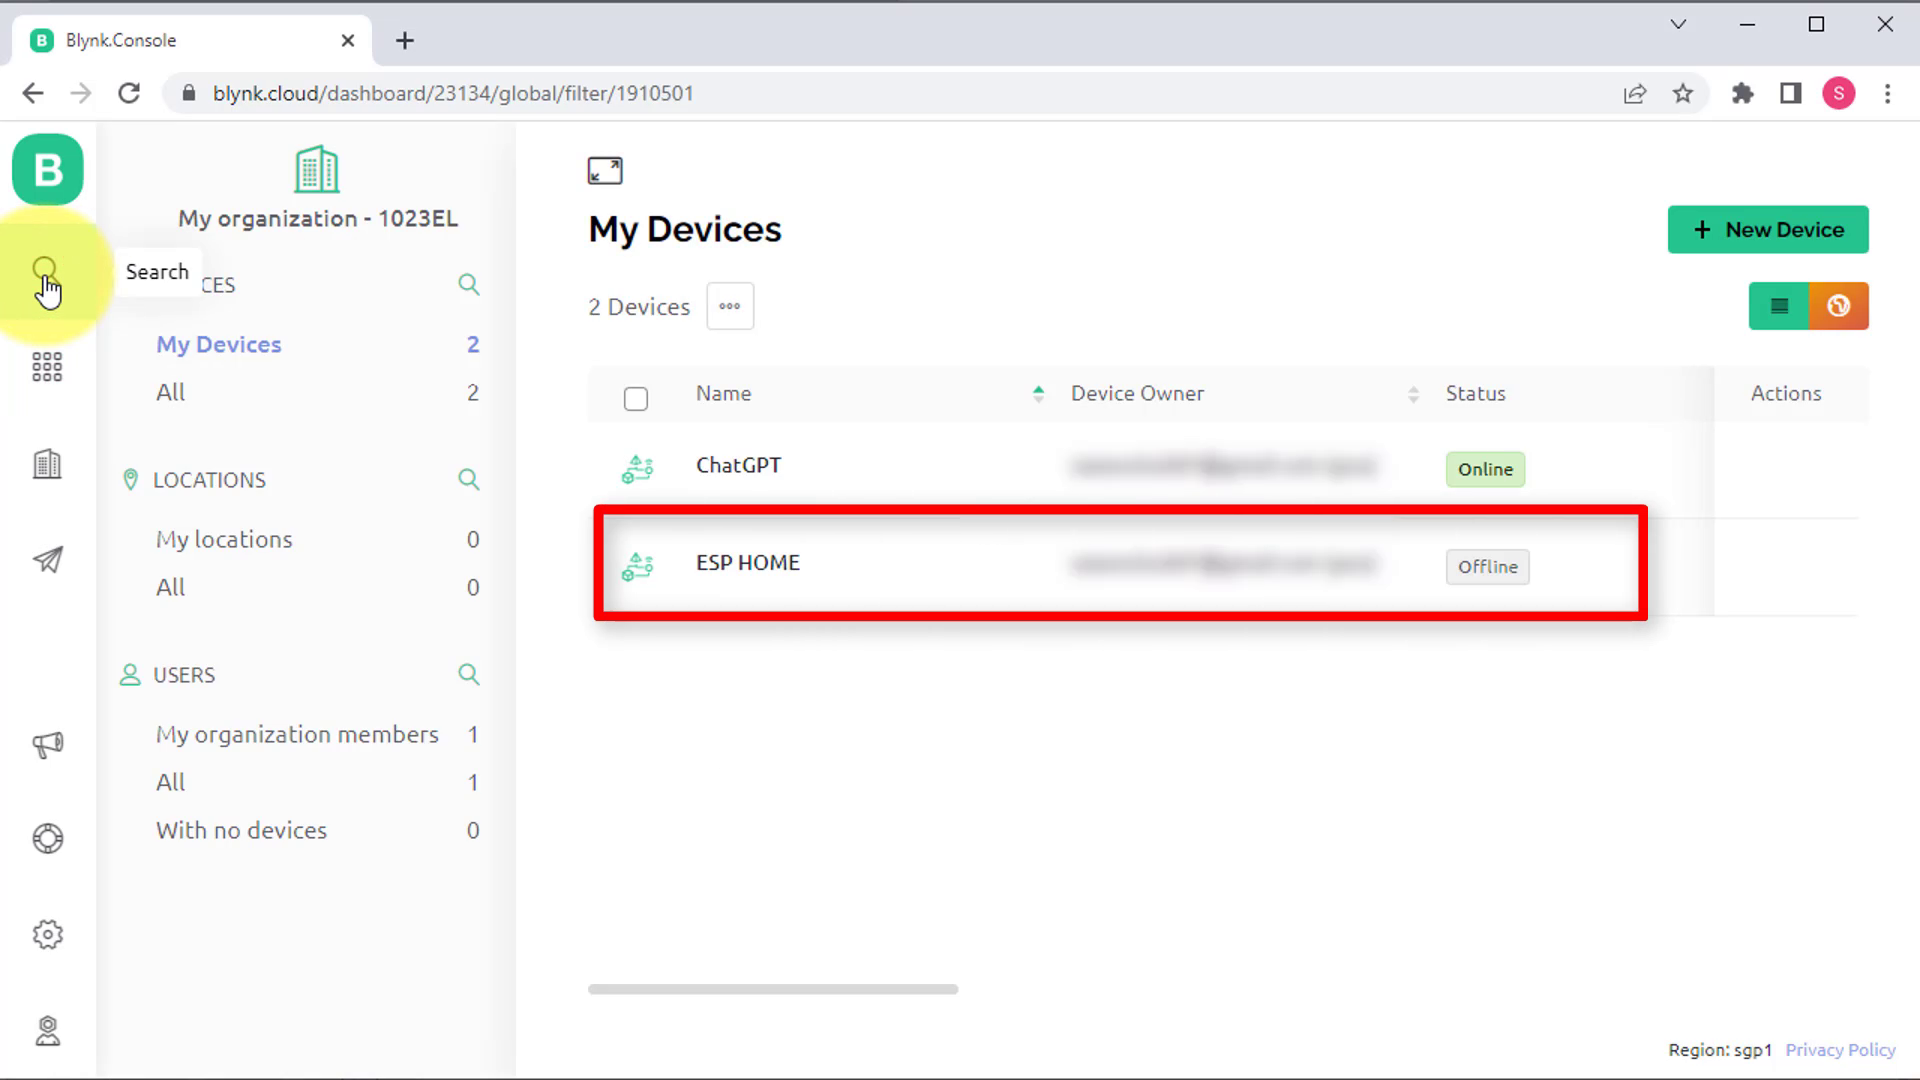Viewport: 1920px width, 1080px height.
Task: Open the paper plane icon in sidebar
Action: 47,559
